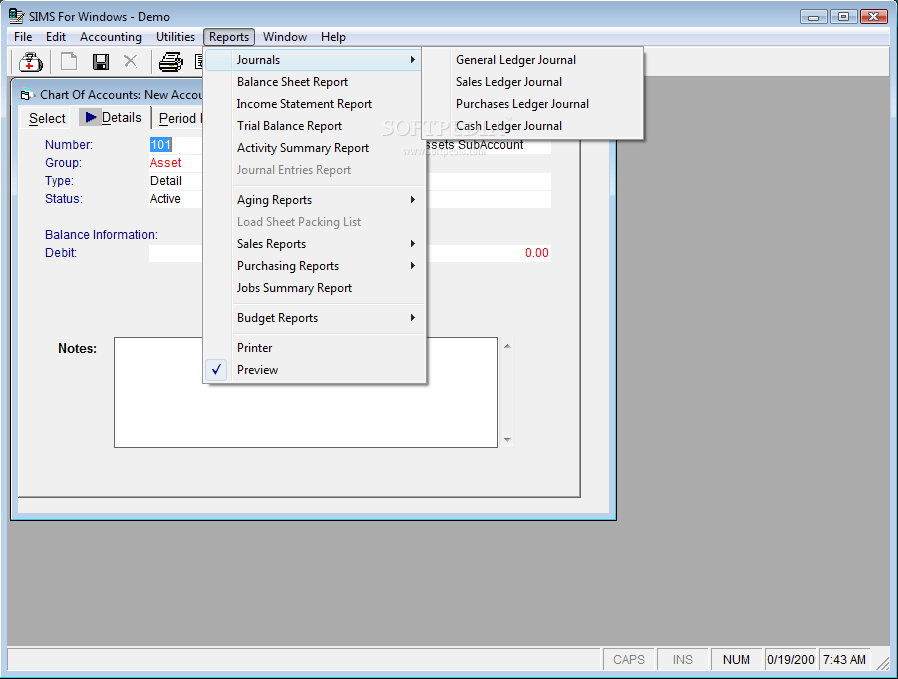Select Jobs Summary Report

[x=315, y=288]
